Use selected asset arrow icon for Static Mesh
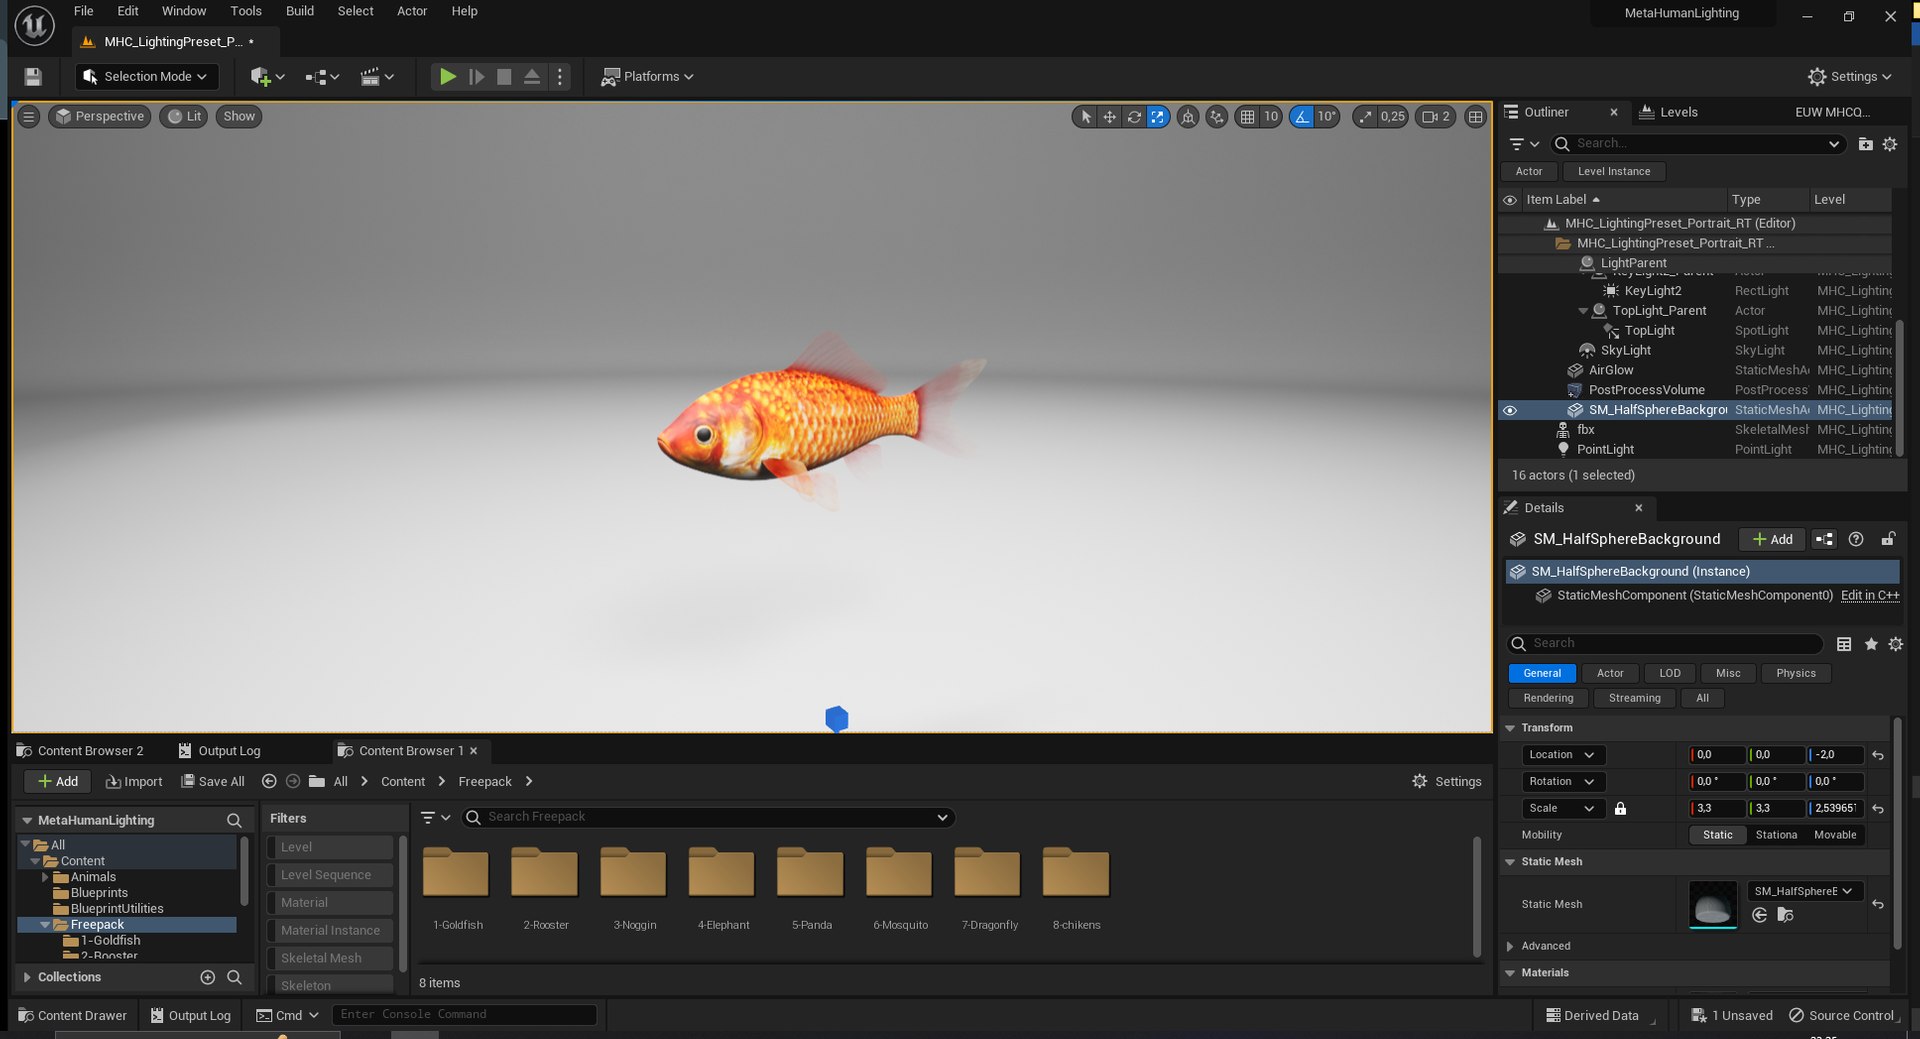This screenshot has width=1920, height=1039. (1760, 915)
